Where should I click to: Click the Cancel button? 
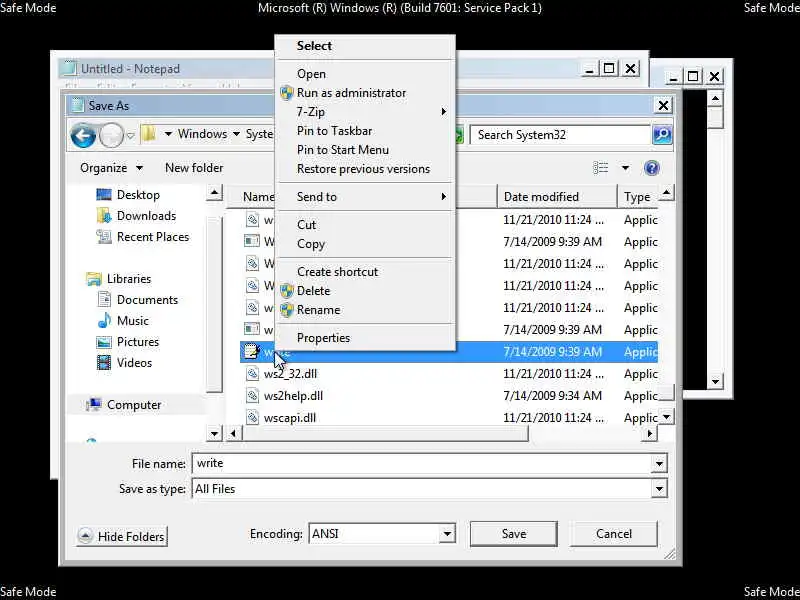click(614, 534)
